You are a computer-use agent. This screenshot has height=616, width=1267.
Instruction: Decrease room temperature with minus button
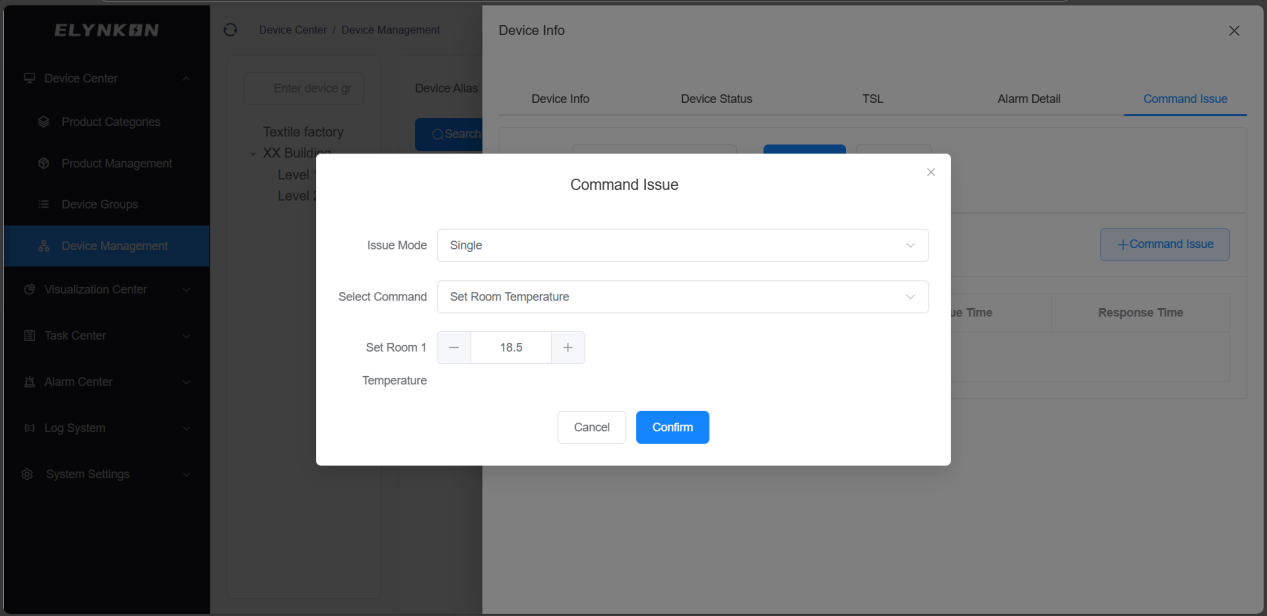pos(454,347)
